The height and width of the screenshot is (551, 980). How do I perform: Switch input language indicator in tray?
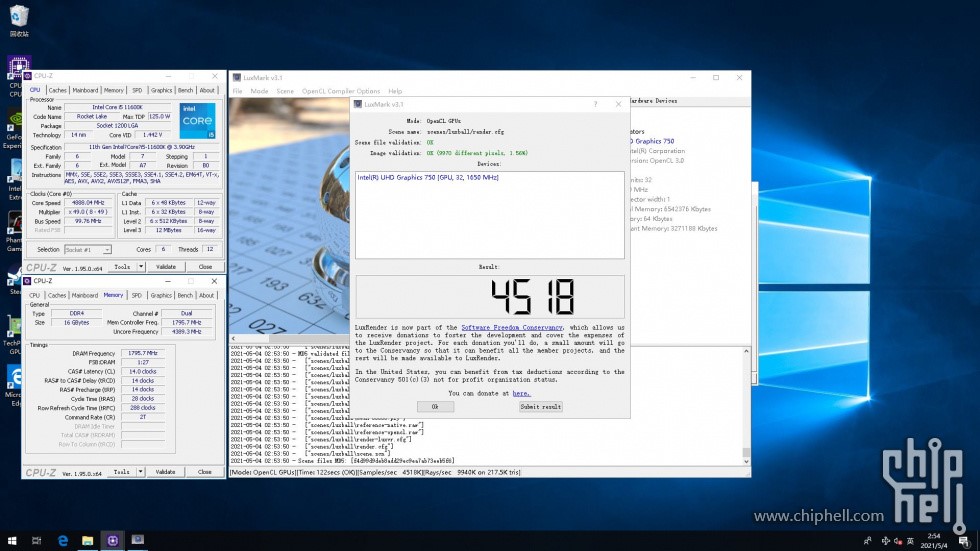coord(910,541)
